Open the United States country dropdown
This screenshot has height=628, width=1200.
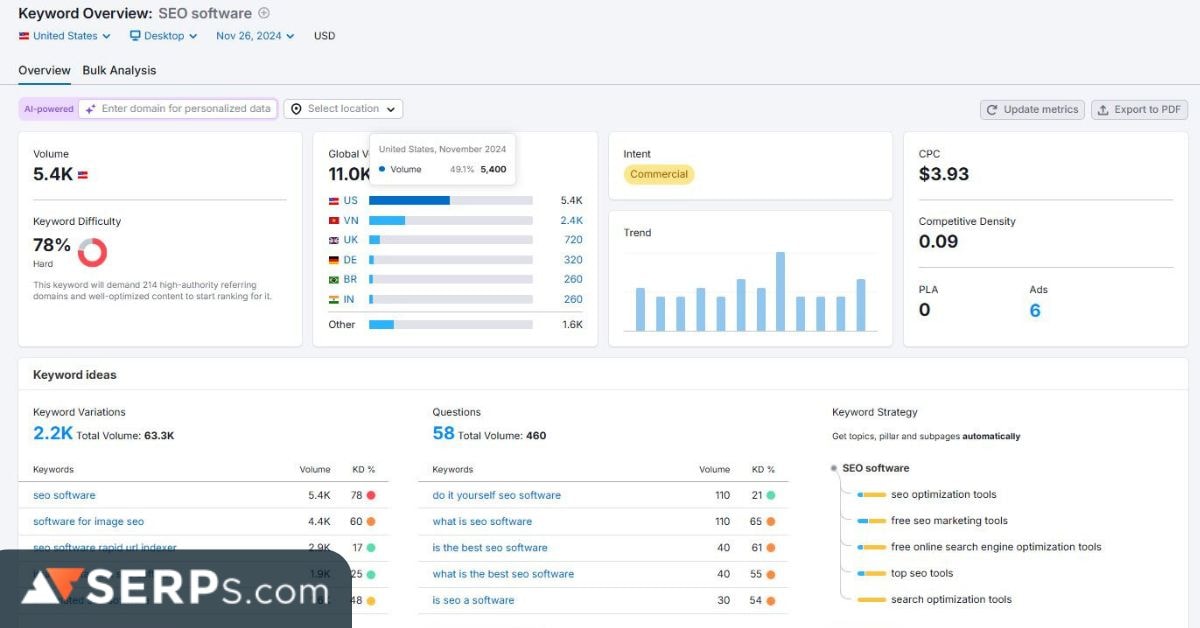[x=64, y=36]
